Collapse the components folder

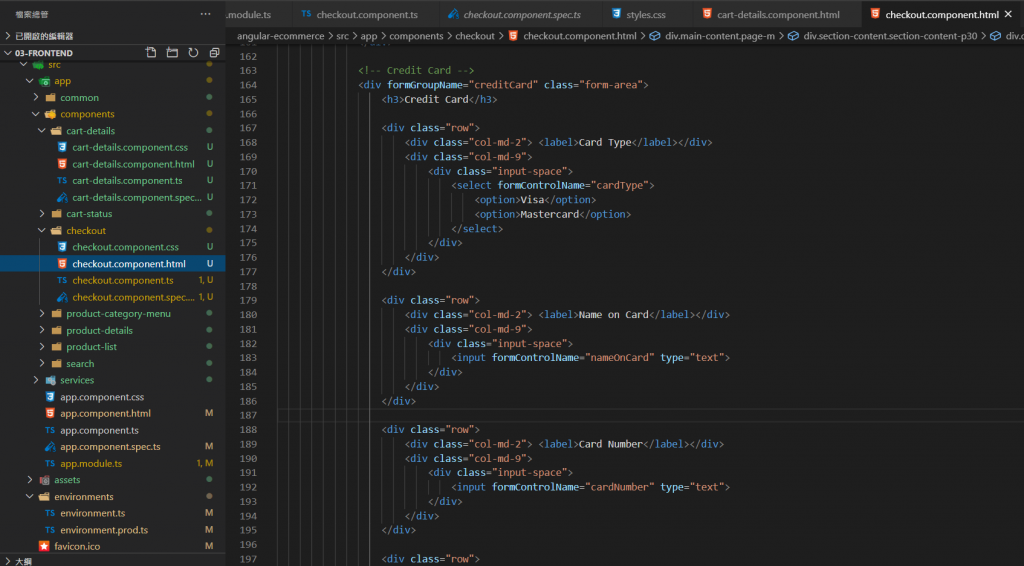(36, 114)
